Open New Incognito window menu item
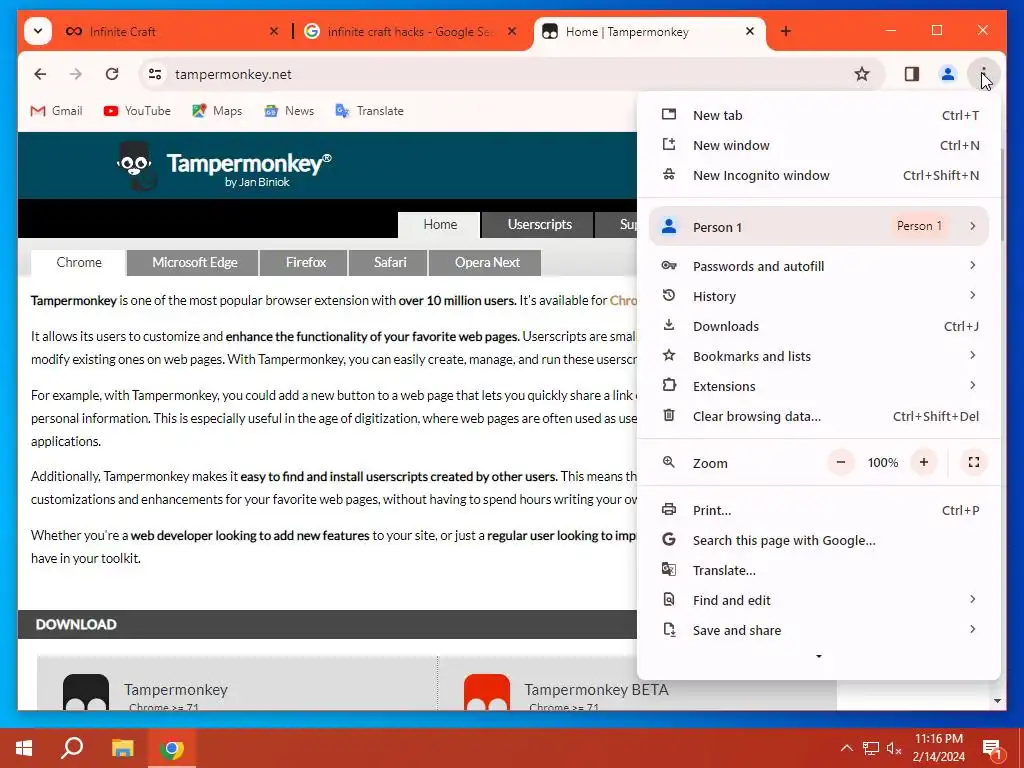 point(819,176)
